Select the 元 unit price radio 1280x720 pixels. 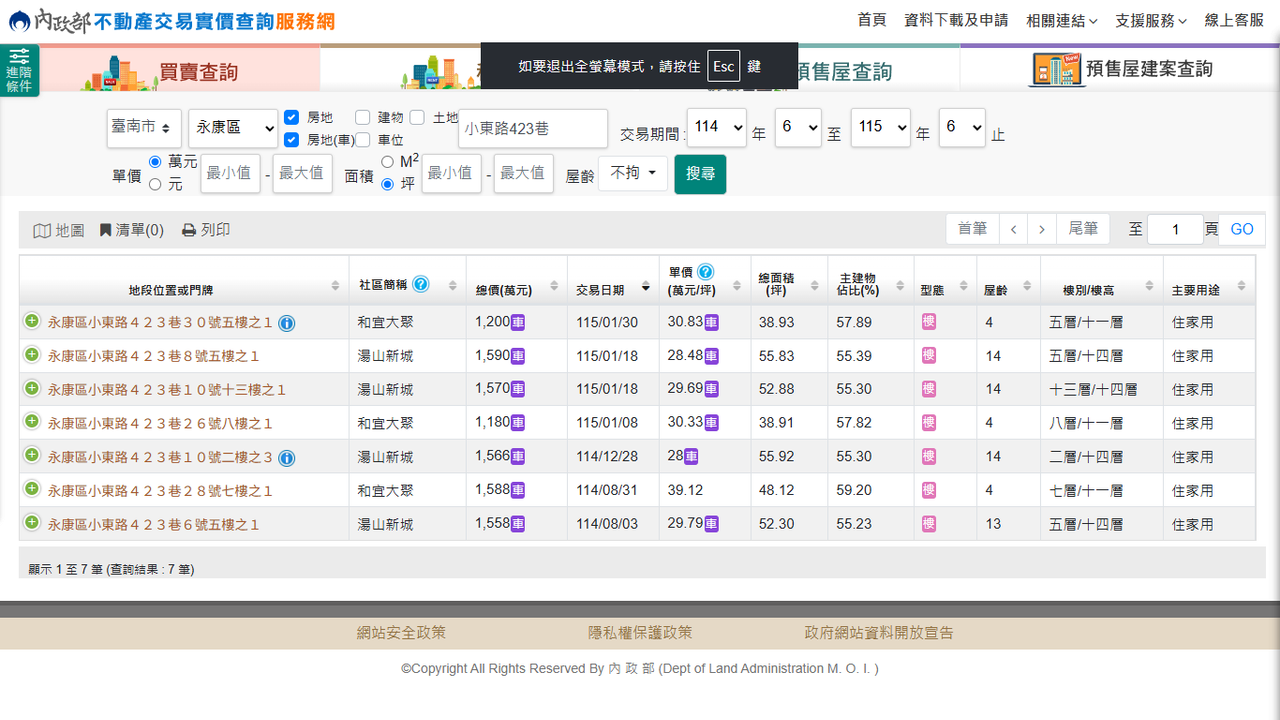tap(155, 184)
